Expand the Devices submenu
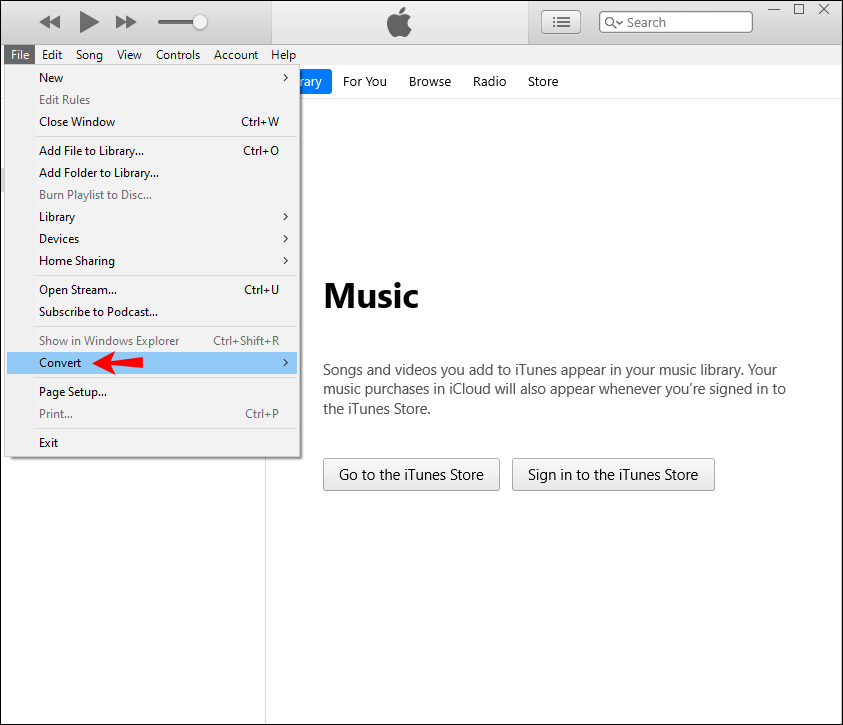 (152, 239)
